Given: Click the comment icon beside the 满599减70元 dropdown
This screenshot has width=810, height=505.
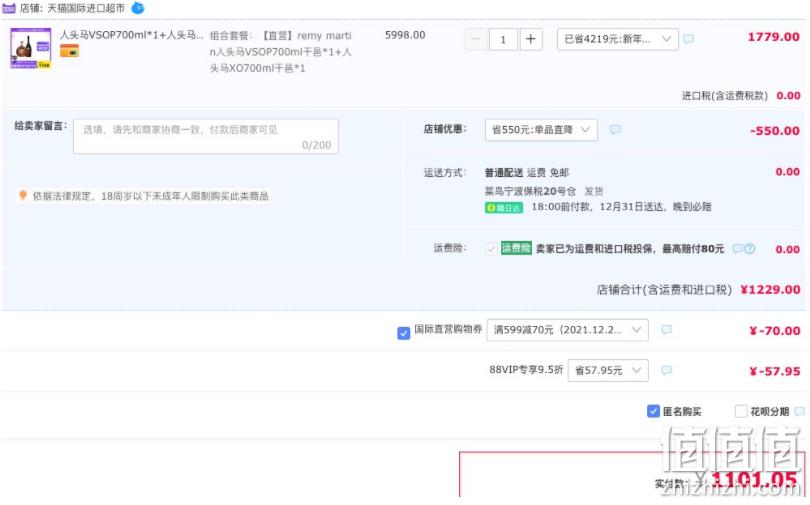Looking at the screenshot, I should pos(666,329).
